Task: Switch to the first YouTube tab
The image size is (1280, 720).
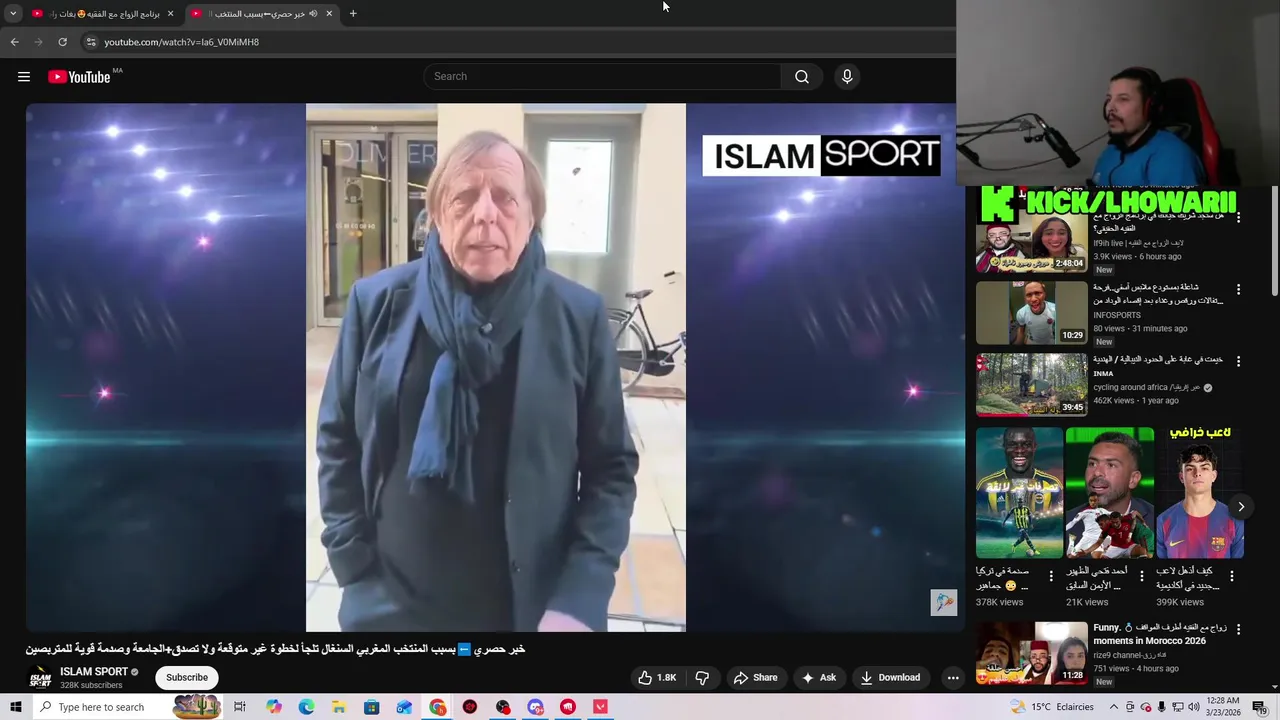Action: 103,14
